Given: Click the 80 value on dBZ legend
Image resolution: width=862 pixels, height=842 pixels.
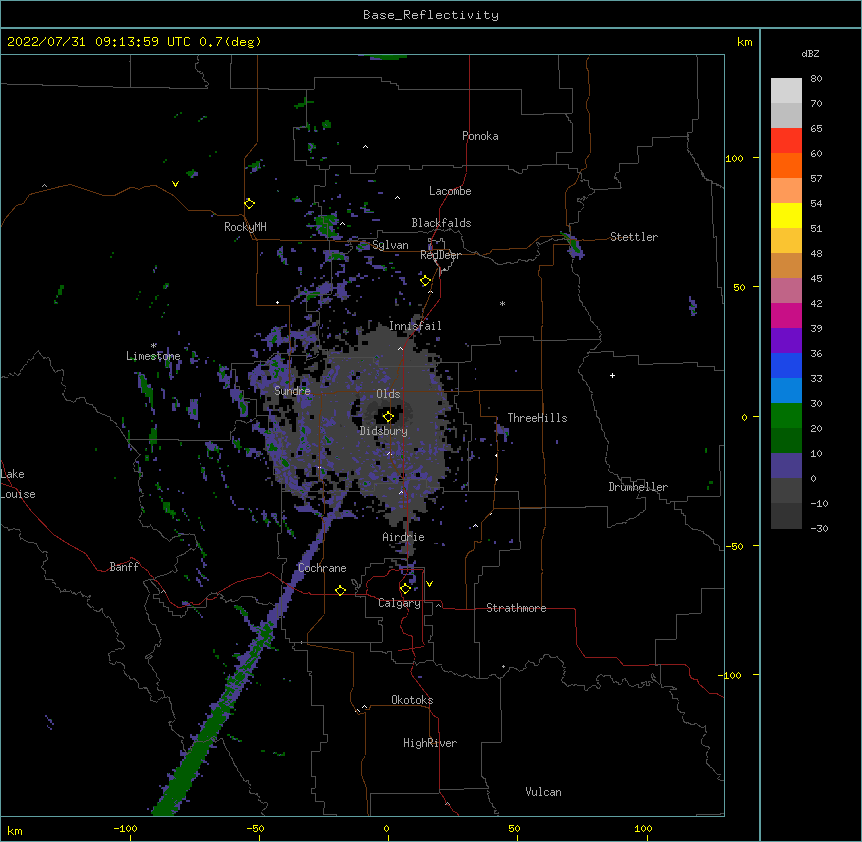Looking at the screenshot, I should click(x=816, y=79).
